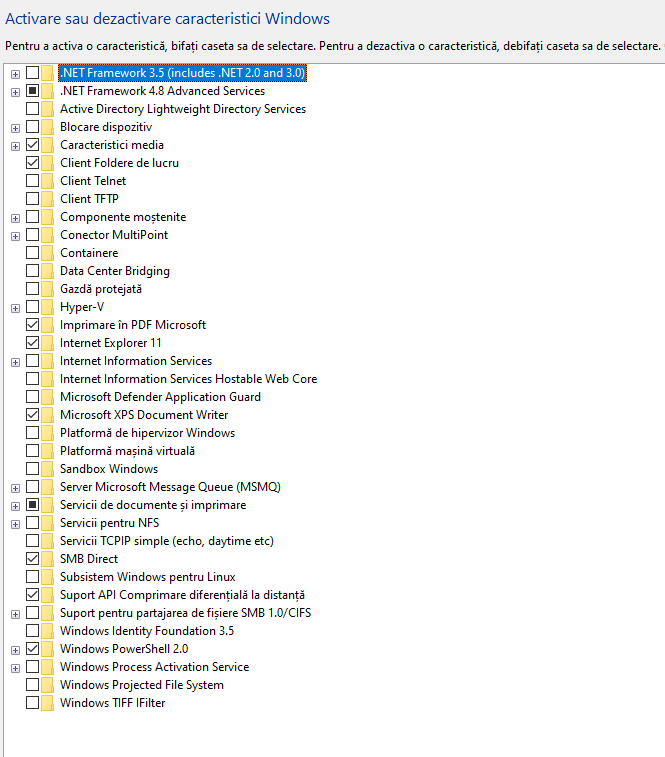Image resolution: width=665 pixels, height=757 pixels.
Task: Expand the Hyper-V node
Action: coord(15,308)
